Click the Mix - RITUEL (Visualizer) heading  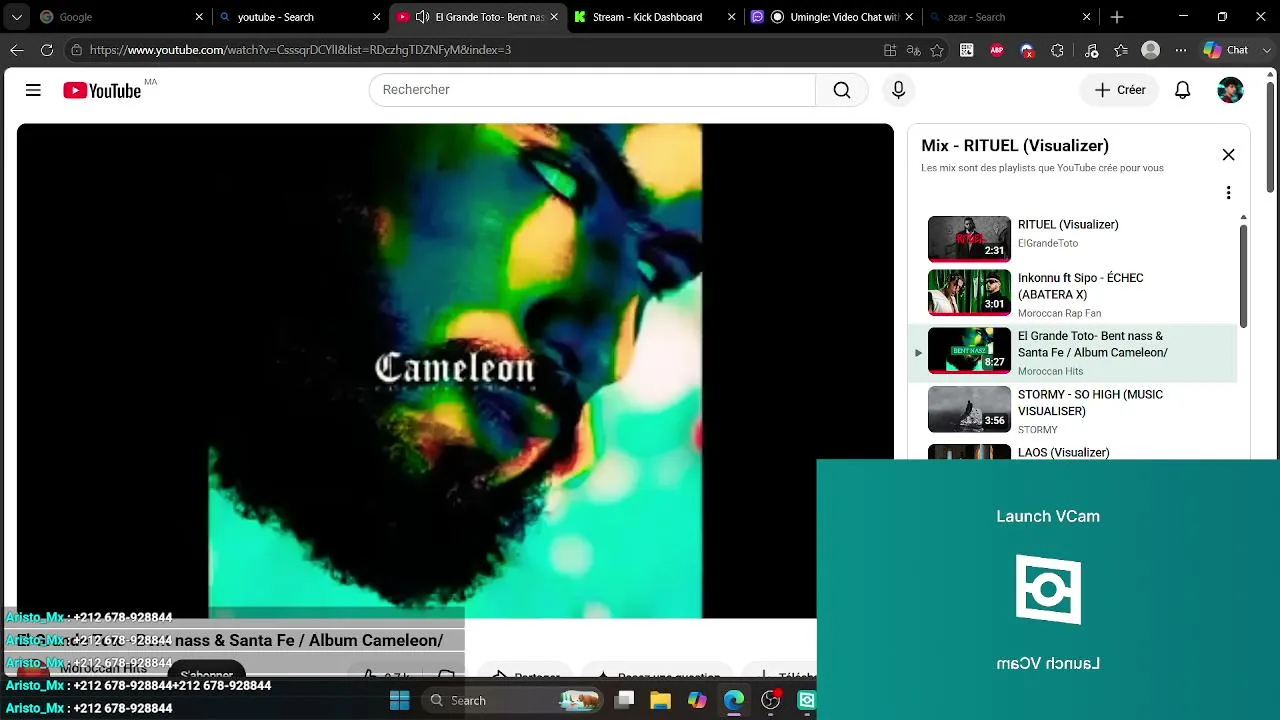pyautogui.click(x=1015, y=146)
